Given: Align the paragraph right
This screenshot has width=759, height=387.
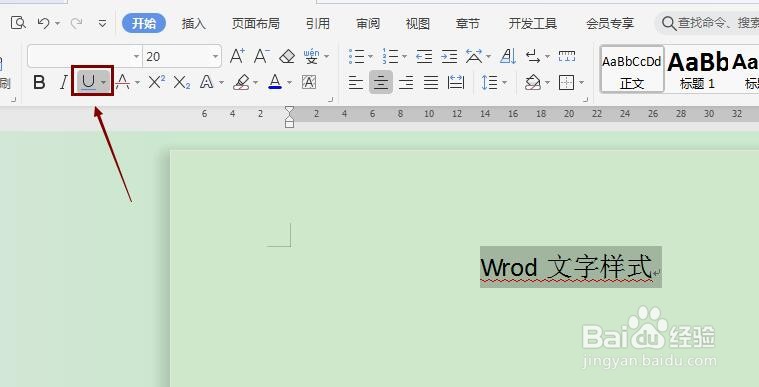Looking at the screenshot, I should tap(406, 82).
